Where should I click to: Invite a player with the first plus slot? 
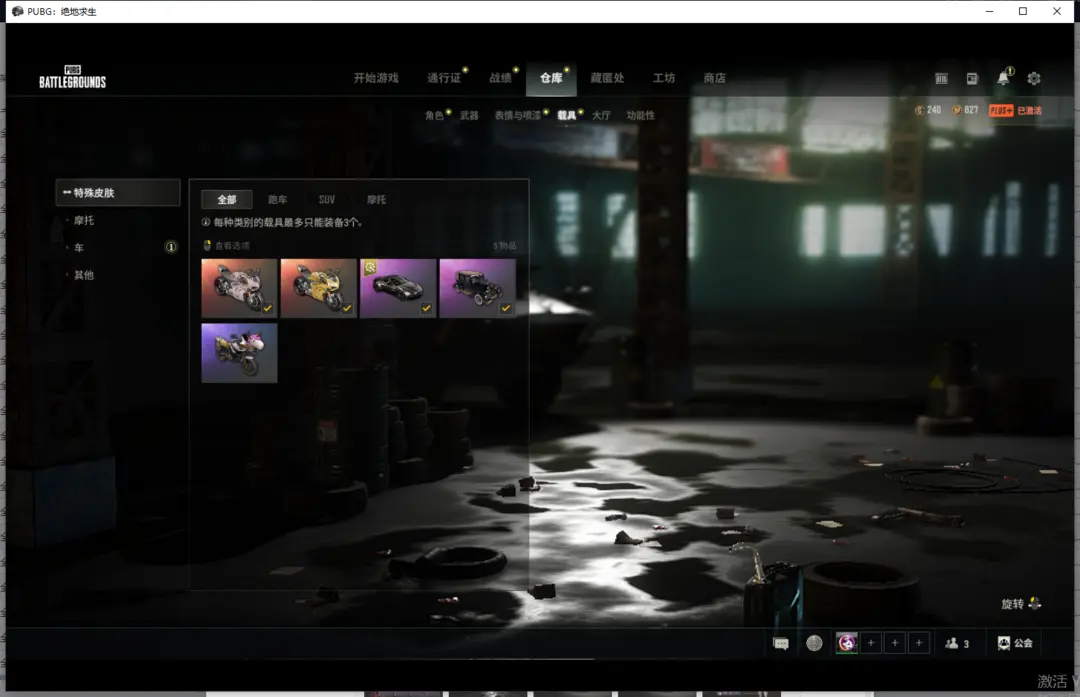[x=871, y=643]
